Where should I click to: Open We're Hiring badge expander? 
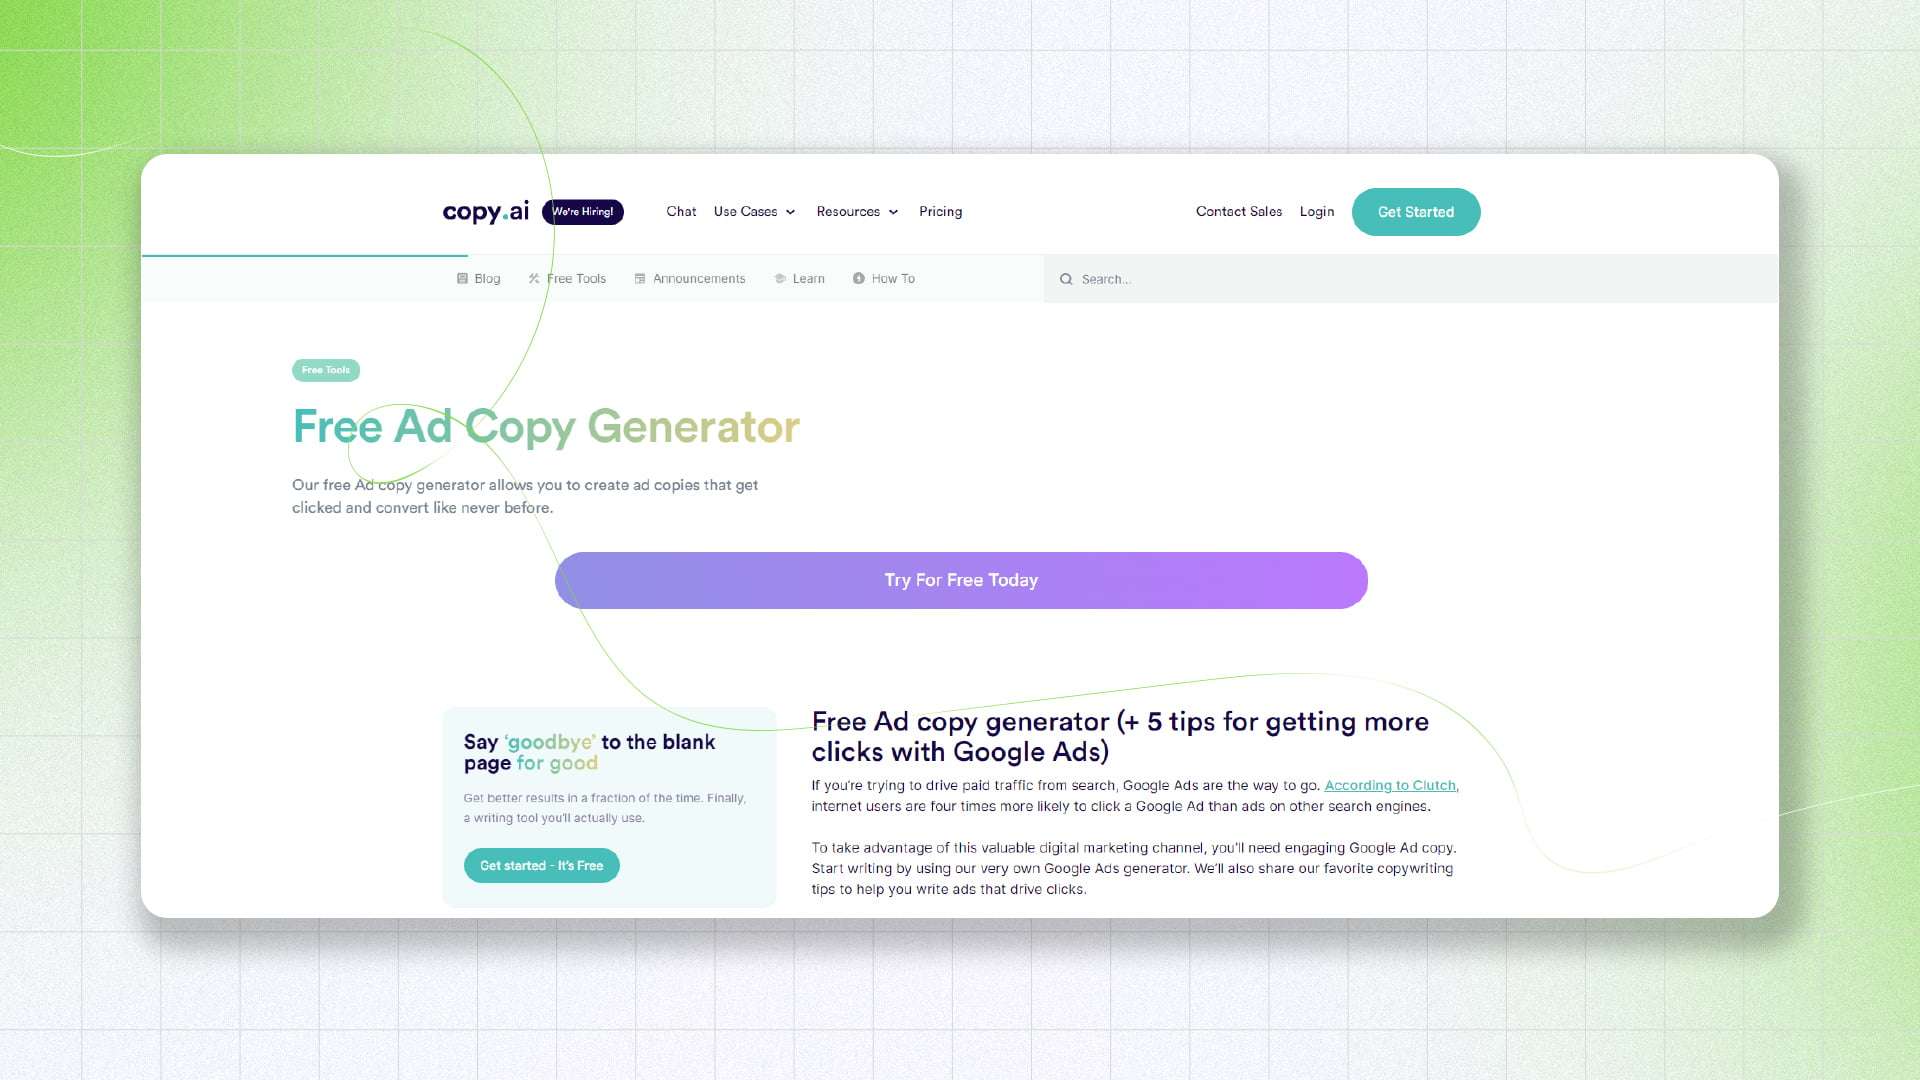point(582,211)
